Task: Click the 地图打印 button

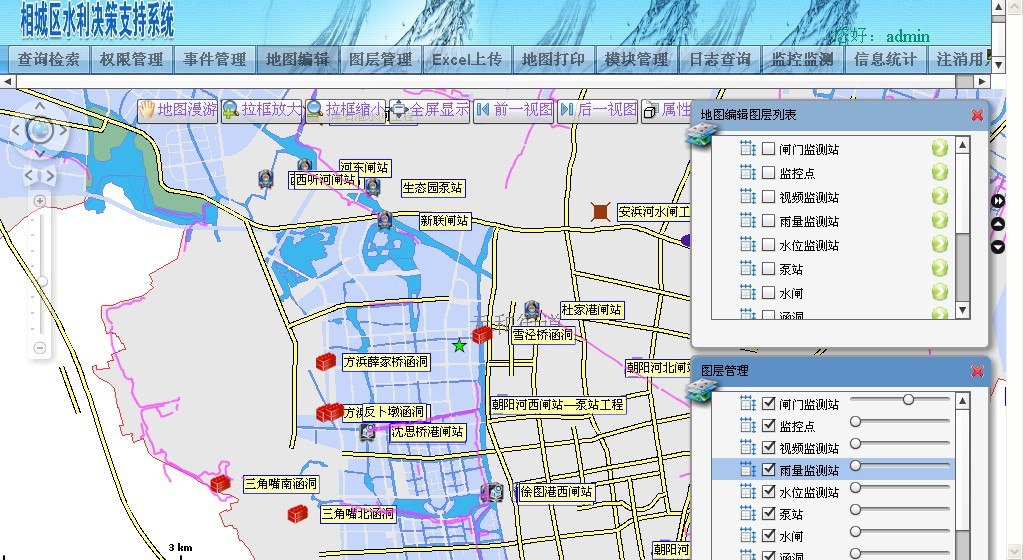Action: pyautogui.click(x=553, y=59)
